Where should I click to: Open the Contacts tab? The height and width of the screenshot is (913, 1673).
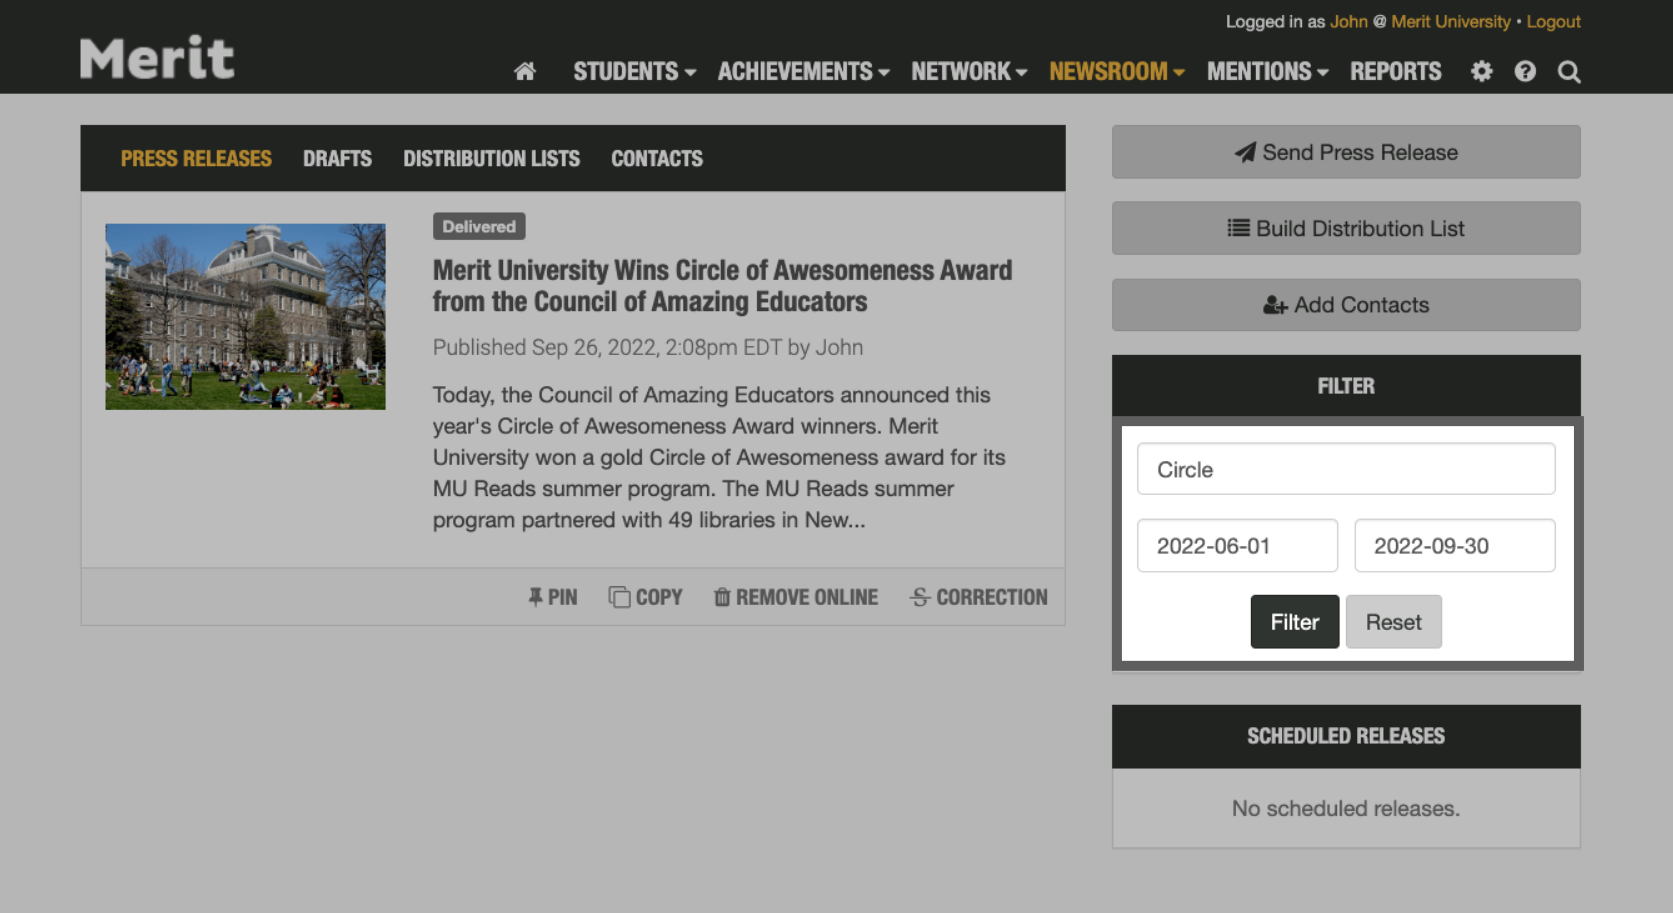click(x=656, y=158)
